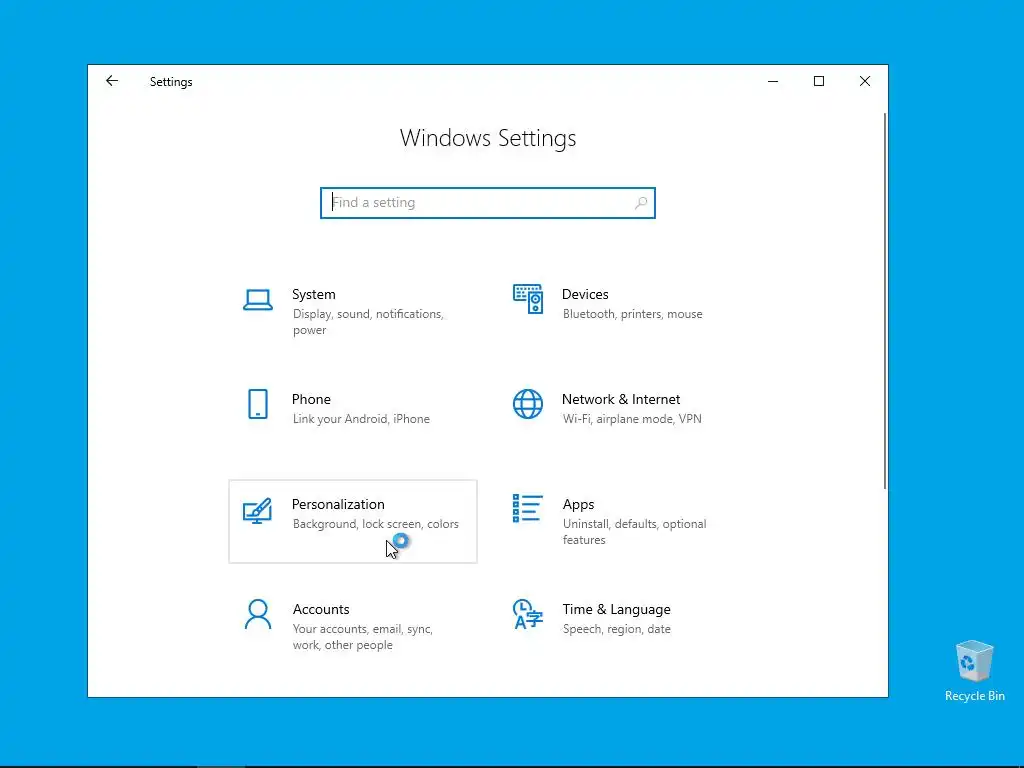Image resolution: width=1024 pixels, height=768 pixels.
Task: Open the Apps category title
Action: click(579, 504)
